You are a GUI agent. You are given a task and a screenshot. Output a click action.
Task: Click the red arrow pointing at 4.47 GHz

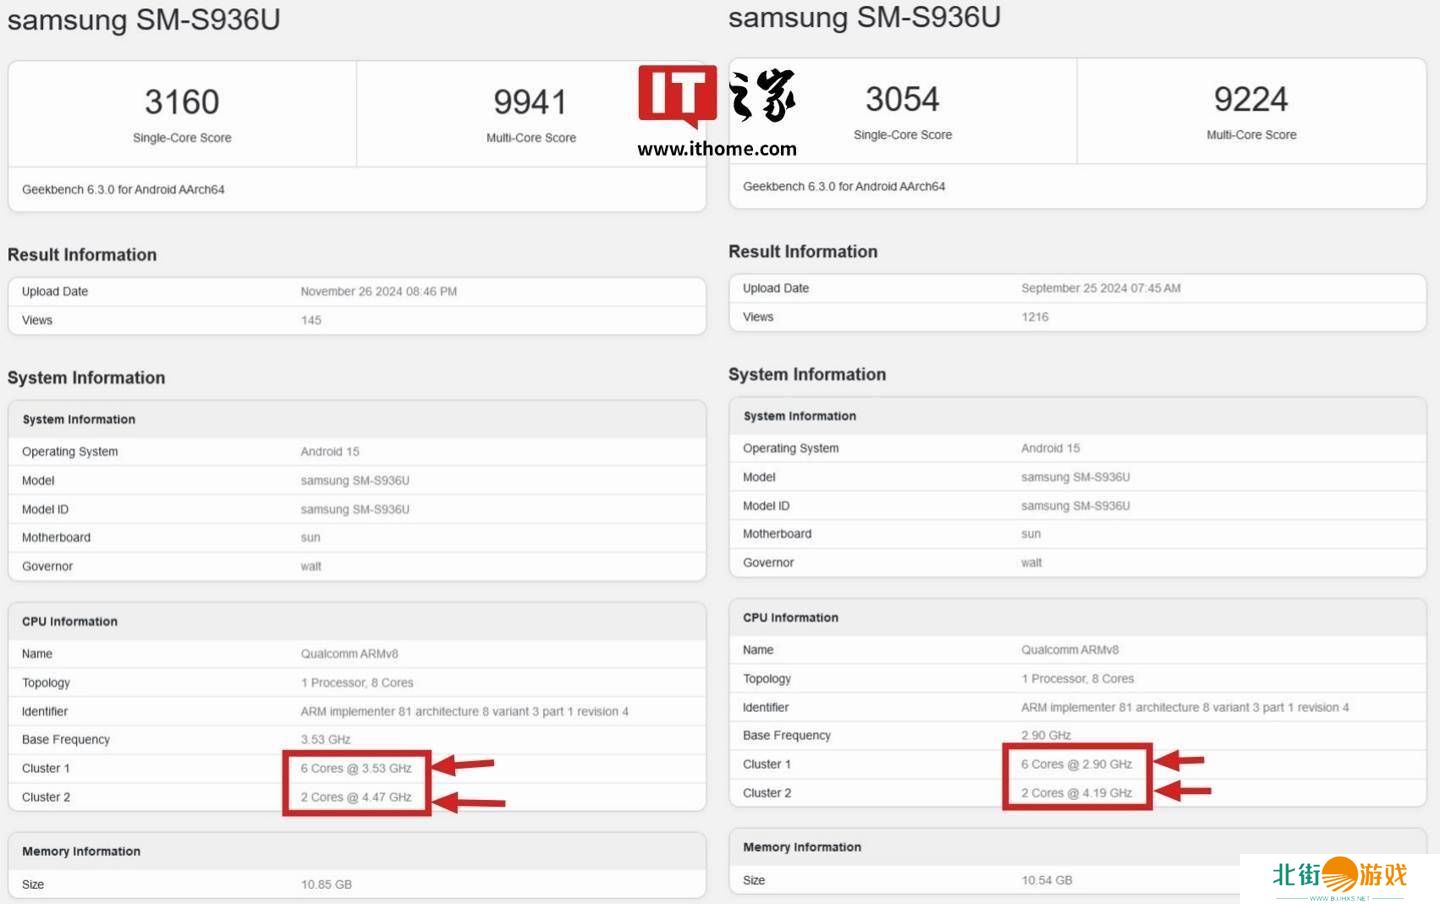click(x=468, y=801)
